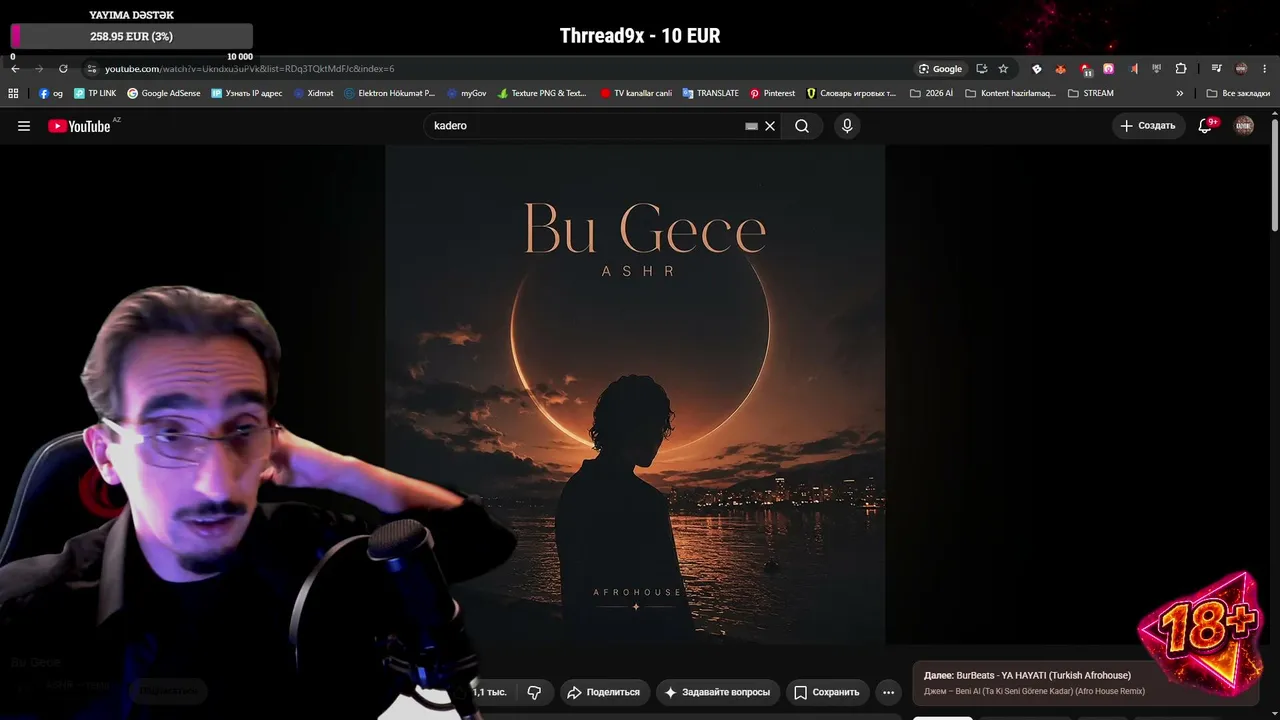Screen dimensions: 1280x720
Task: Expand the STREAM bookmarks folder
Action: tap(1090, 93)
